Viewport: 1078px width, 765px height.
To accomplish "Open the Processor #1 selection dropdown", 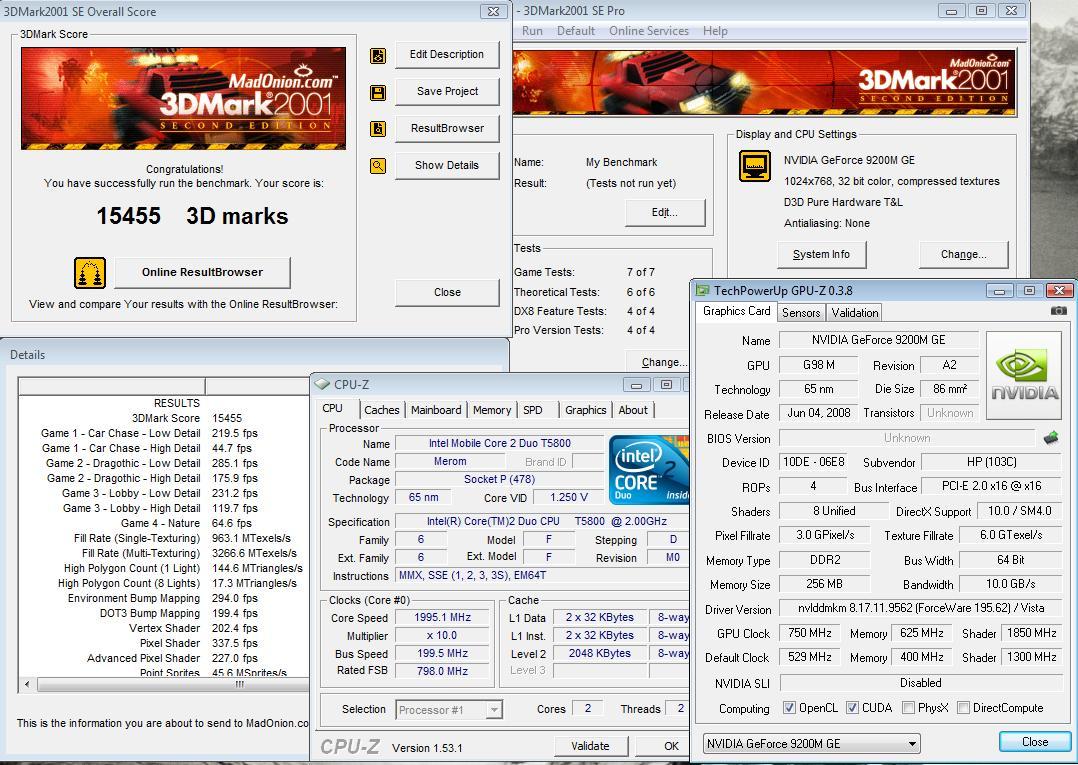I will (449, 709).
